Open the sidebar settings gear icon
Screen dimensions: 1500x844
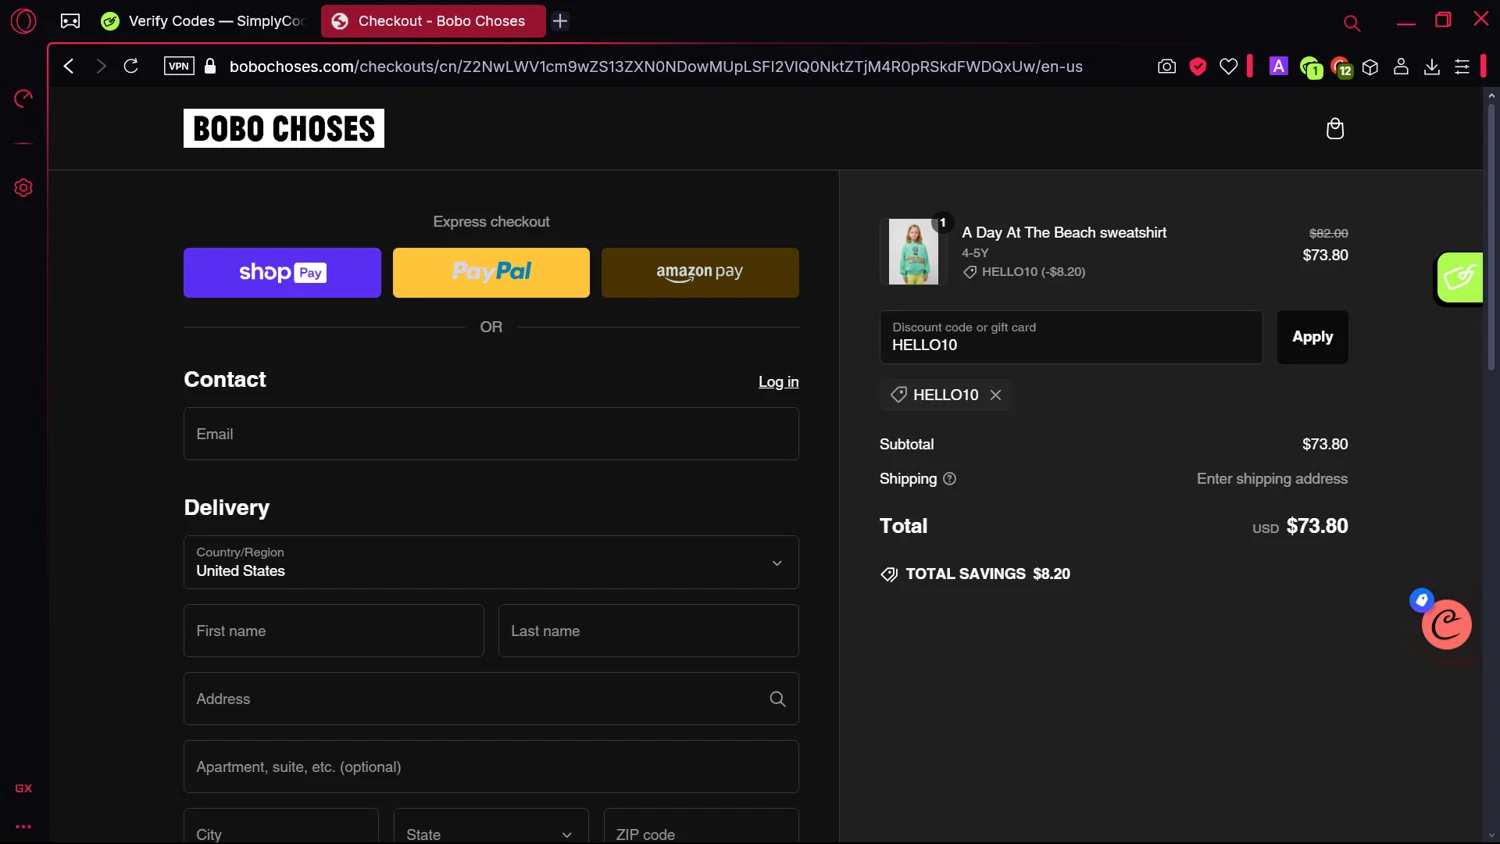click(x=23, y=188)
